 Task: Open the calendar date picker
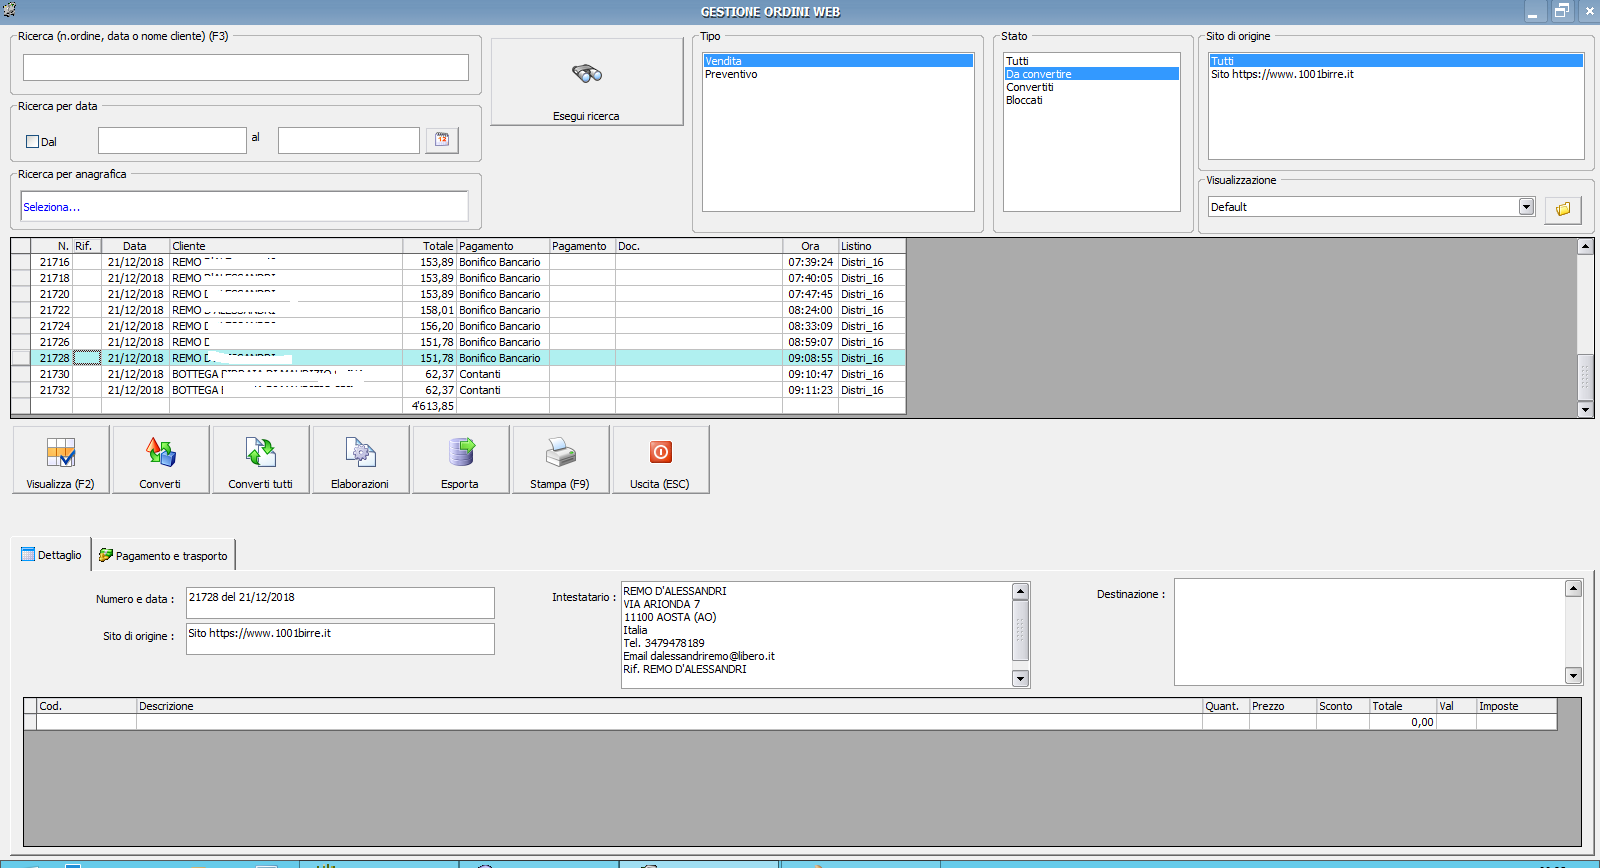tap(442, 140)
